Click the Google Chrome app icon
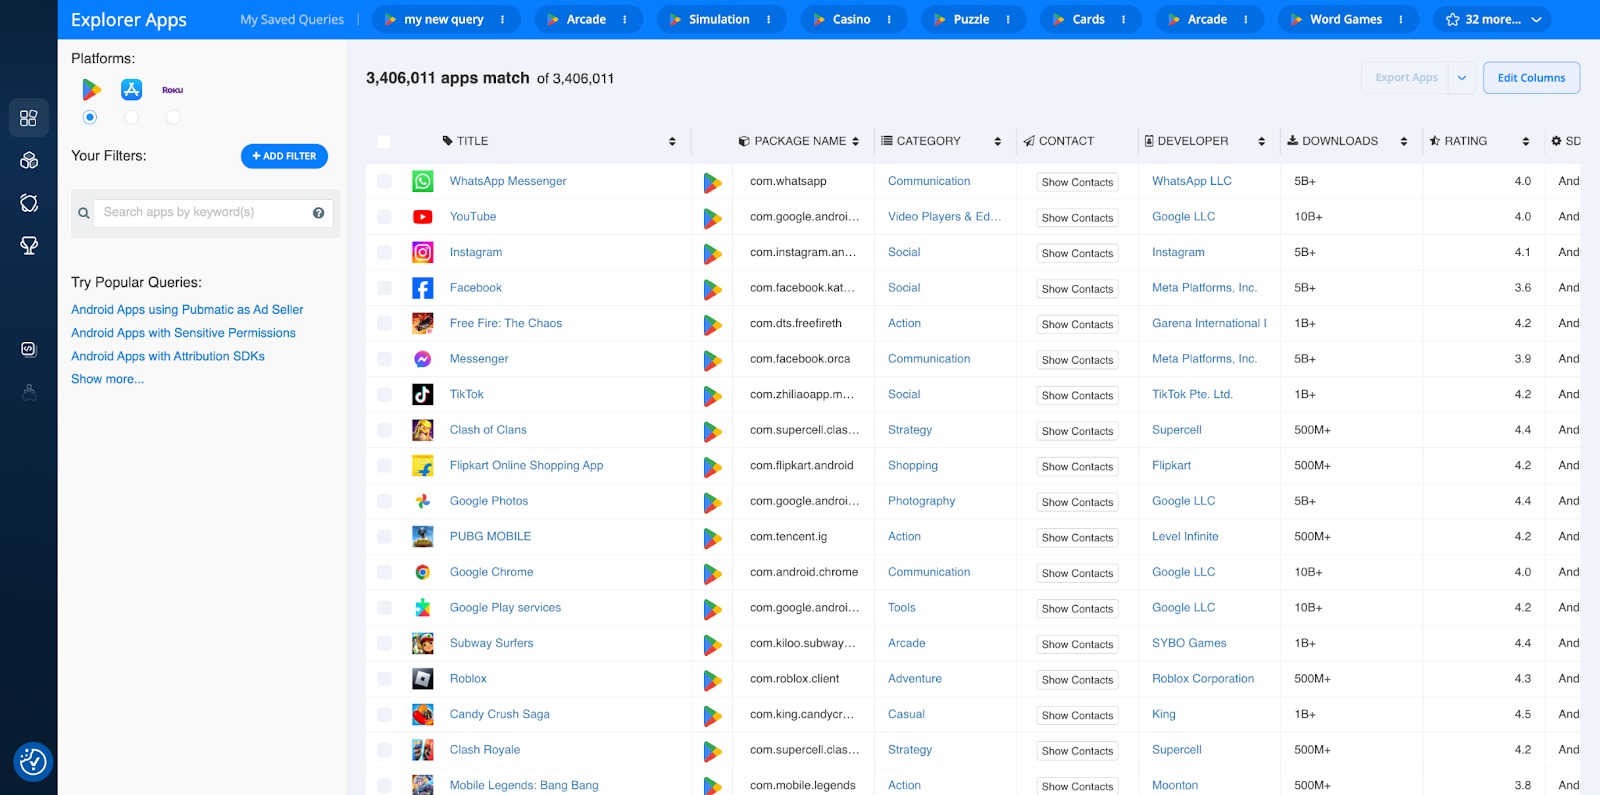Screen dimensions: 1600x795 coord(423,572)
